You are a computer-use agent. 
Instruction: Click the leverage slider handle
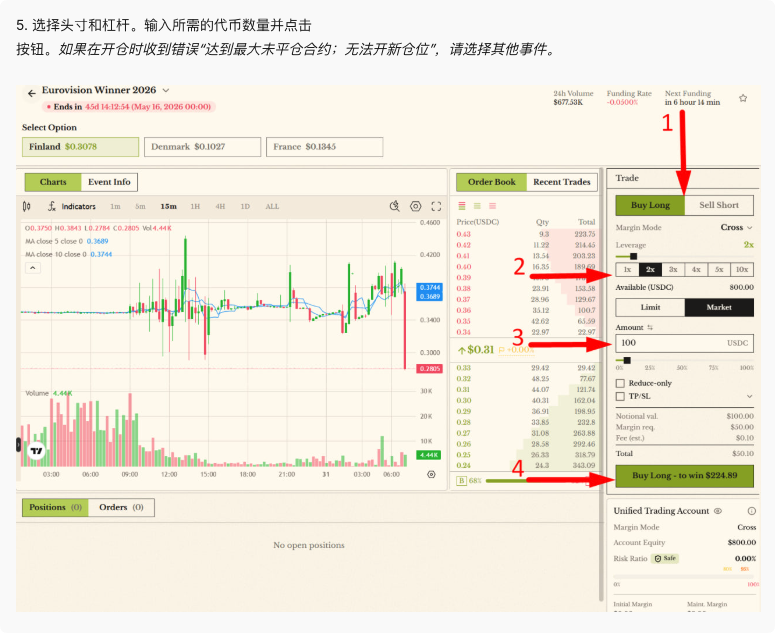(x=634, y=256)
